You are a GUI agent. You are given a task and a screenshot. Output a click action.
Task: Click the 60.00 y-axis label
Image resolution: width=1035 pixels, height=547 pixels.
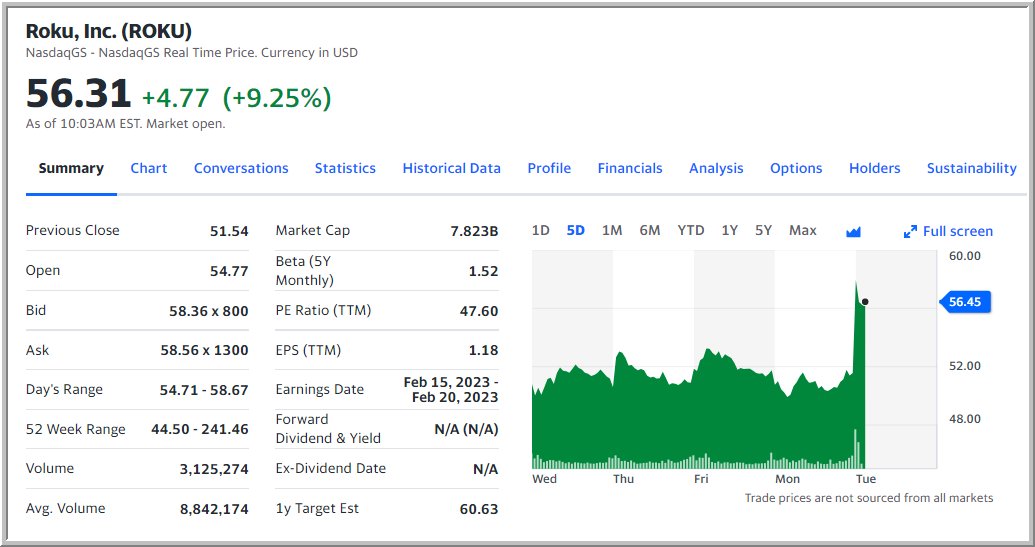pos(964,255)
